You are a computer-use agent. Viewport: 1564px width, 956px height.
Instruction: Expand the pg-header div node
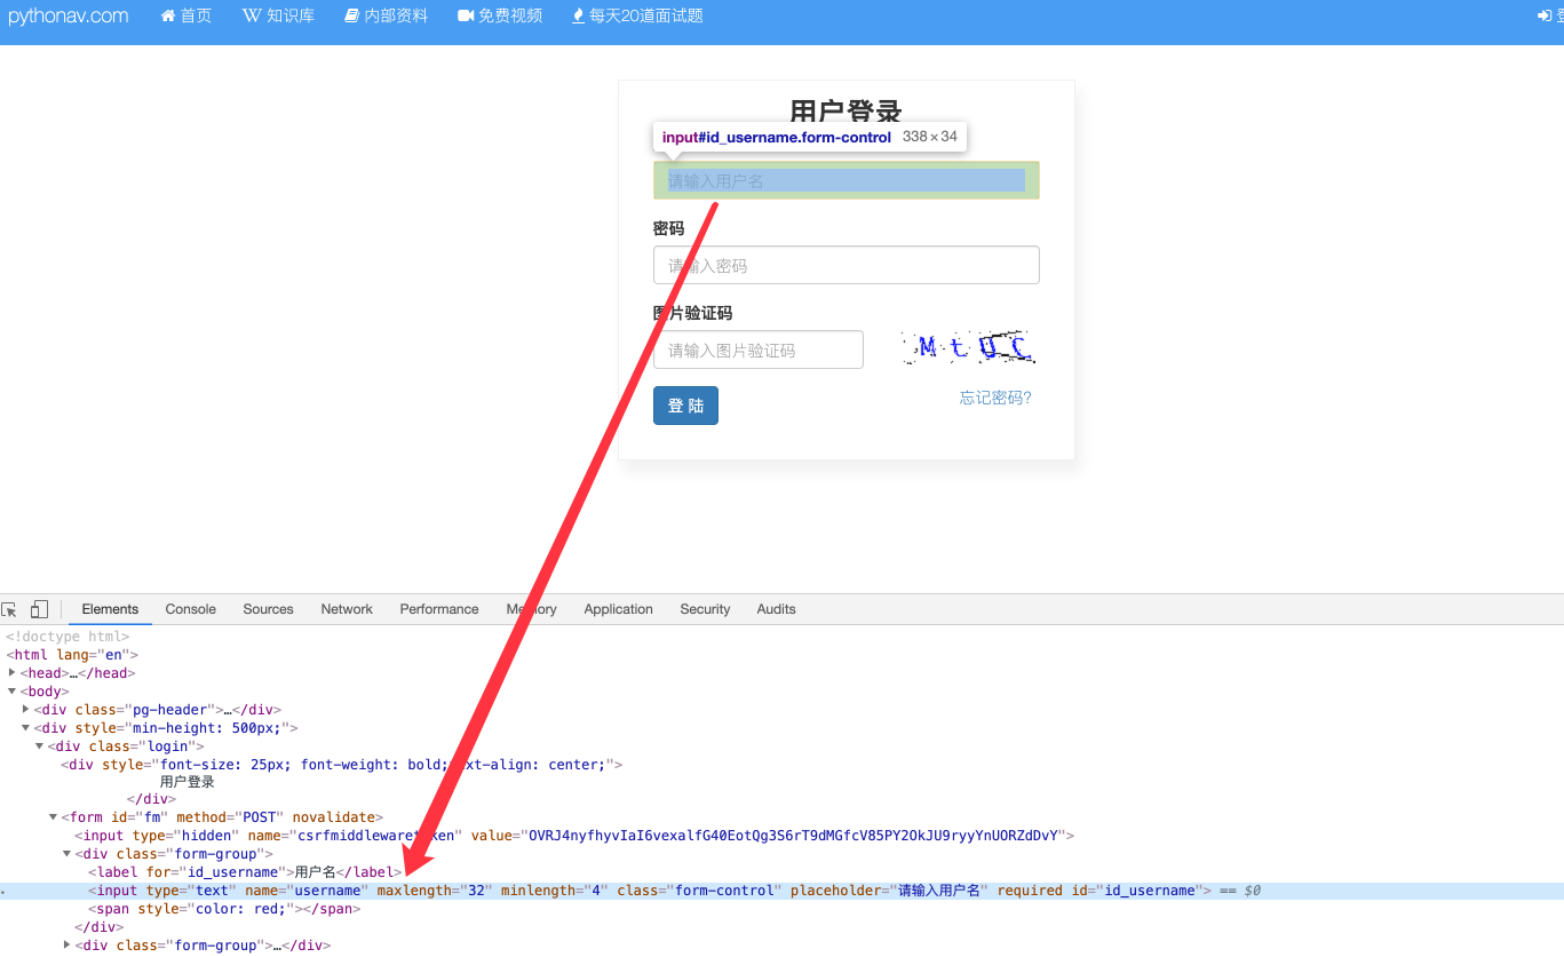click(26, 709)
